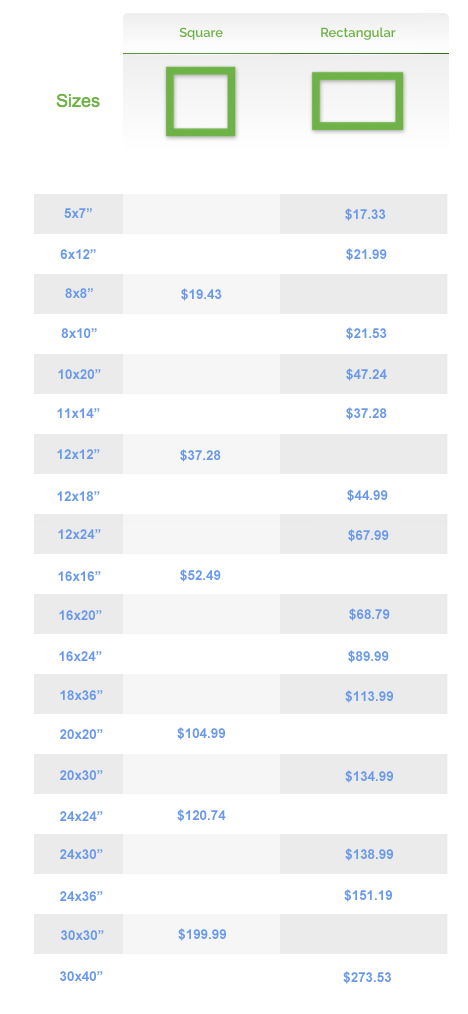
Task: Pick the $19.43 price for 8x8"
Action: (201, 294)
